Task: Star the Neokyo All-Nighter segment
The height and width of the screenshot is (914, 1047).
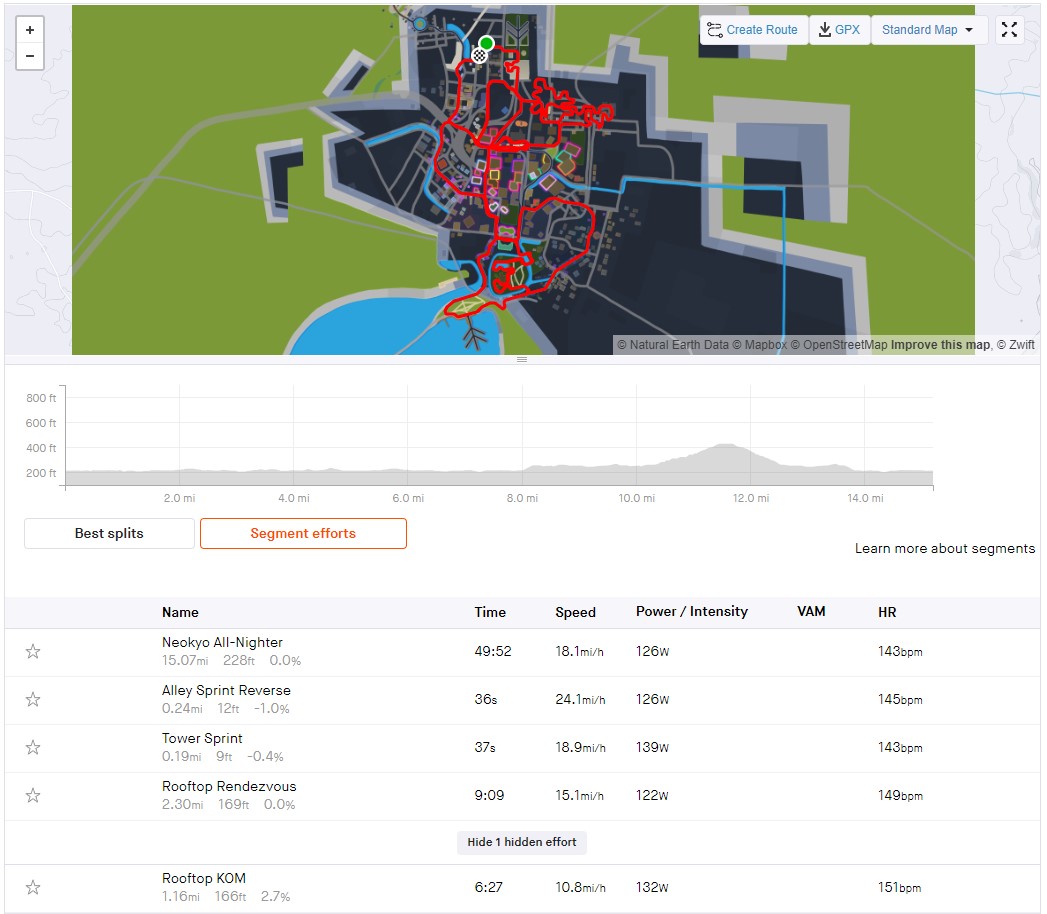Action: [33, 652]
